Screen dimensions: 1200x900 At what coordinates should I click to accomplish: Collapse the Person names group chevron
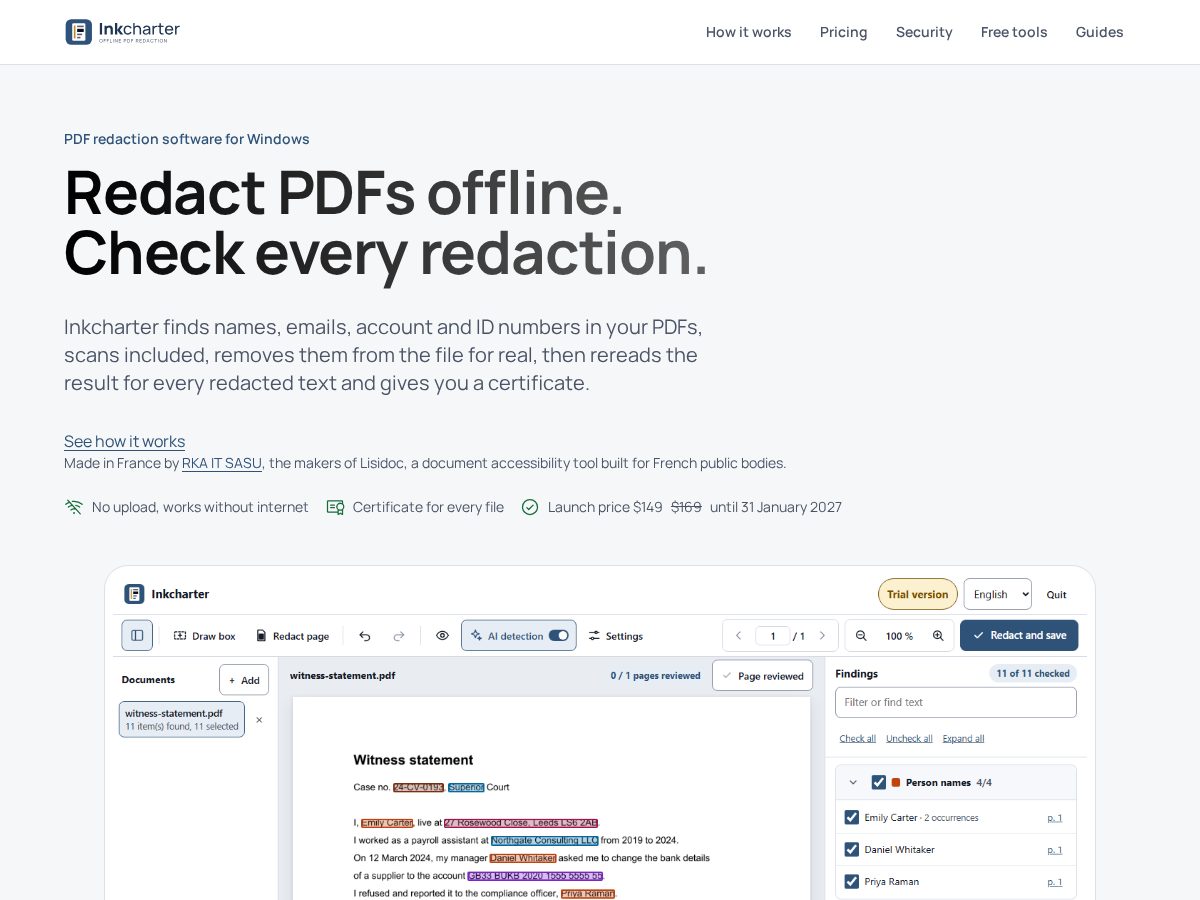click(853, 782)
